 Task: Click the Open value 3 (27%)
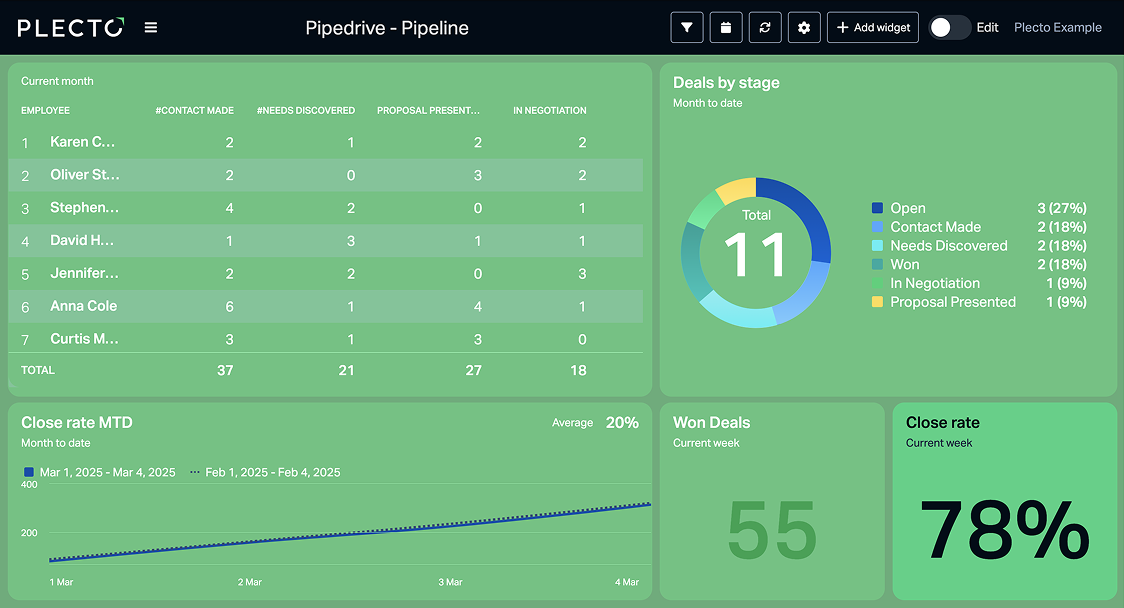1062,208
